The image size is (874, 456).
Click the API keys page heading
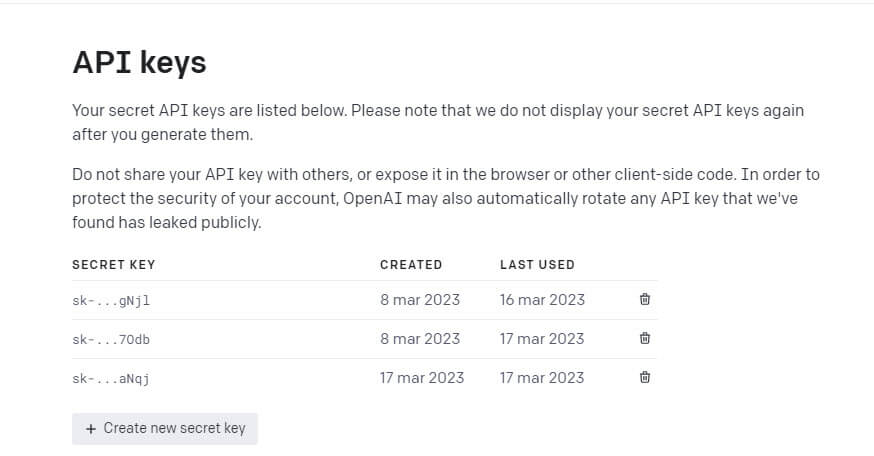point(139,62)
